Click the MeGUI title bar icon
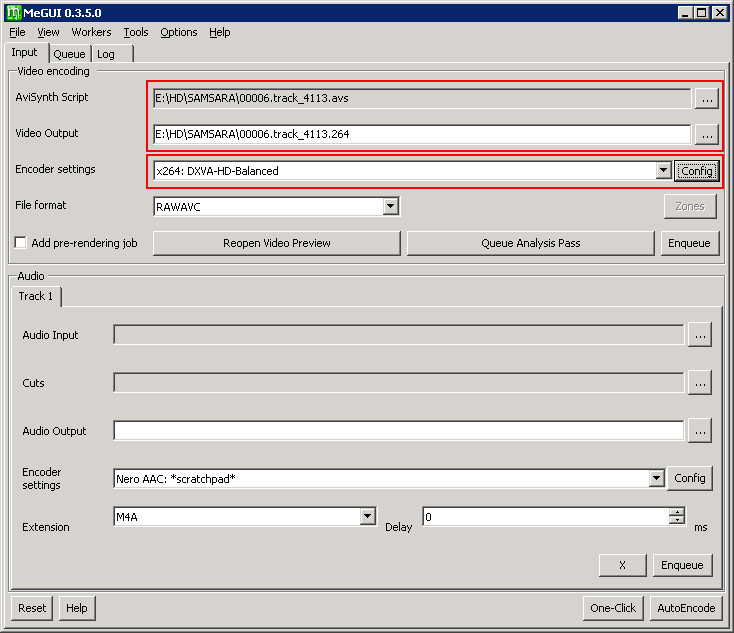 (14, 12)
